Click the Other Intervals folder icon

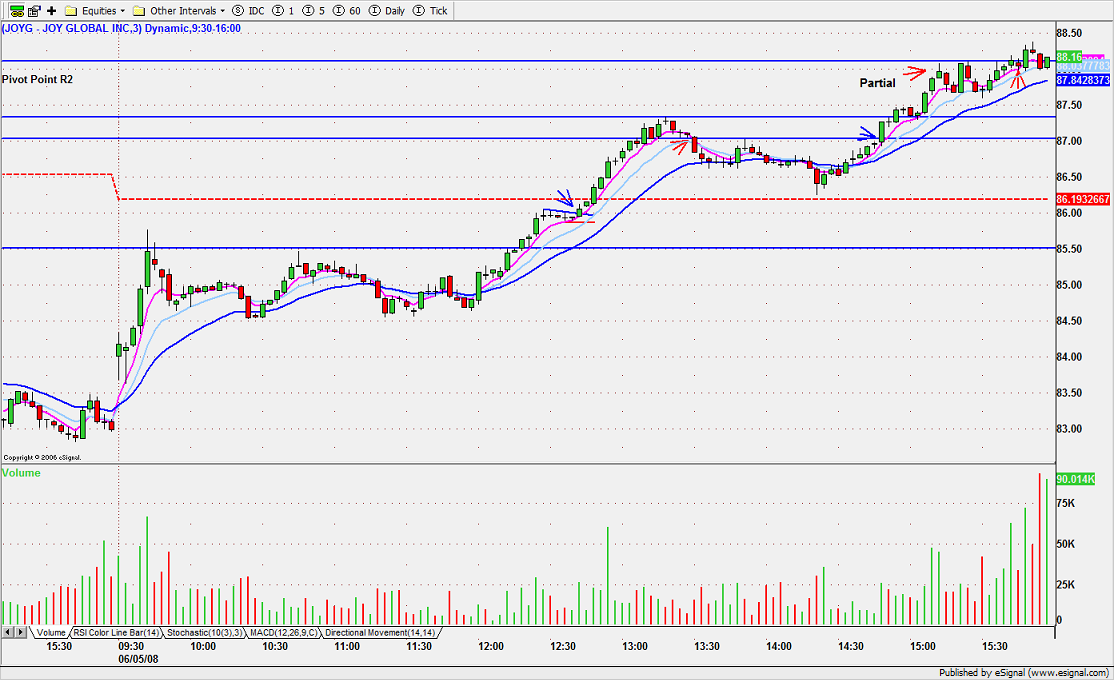pyautogui.click(x=139, y=11)
